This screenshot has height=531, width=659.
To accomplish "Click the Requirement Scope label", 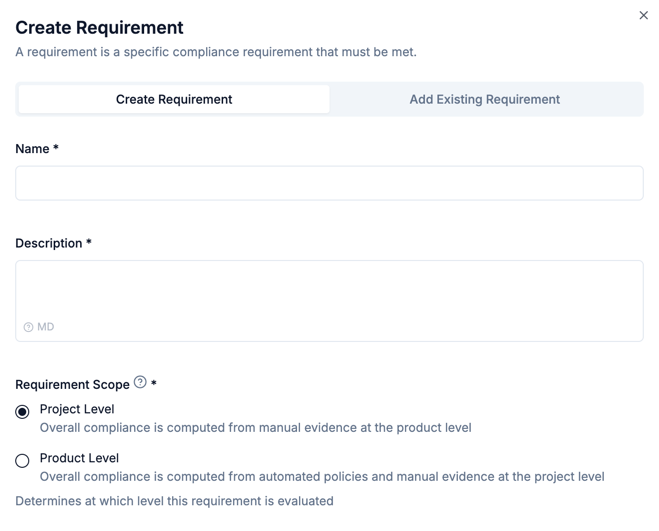I will click(x=72, y=385).
